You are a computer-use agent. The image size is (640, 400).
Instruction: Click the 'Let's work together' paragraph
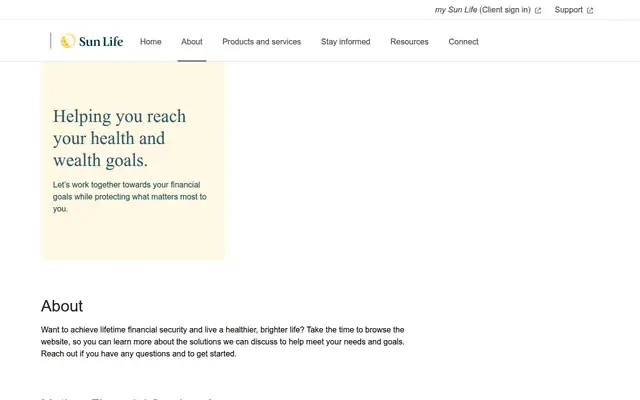pos(129,197)
